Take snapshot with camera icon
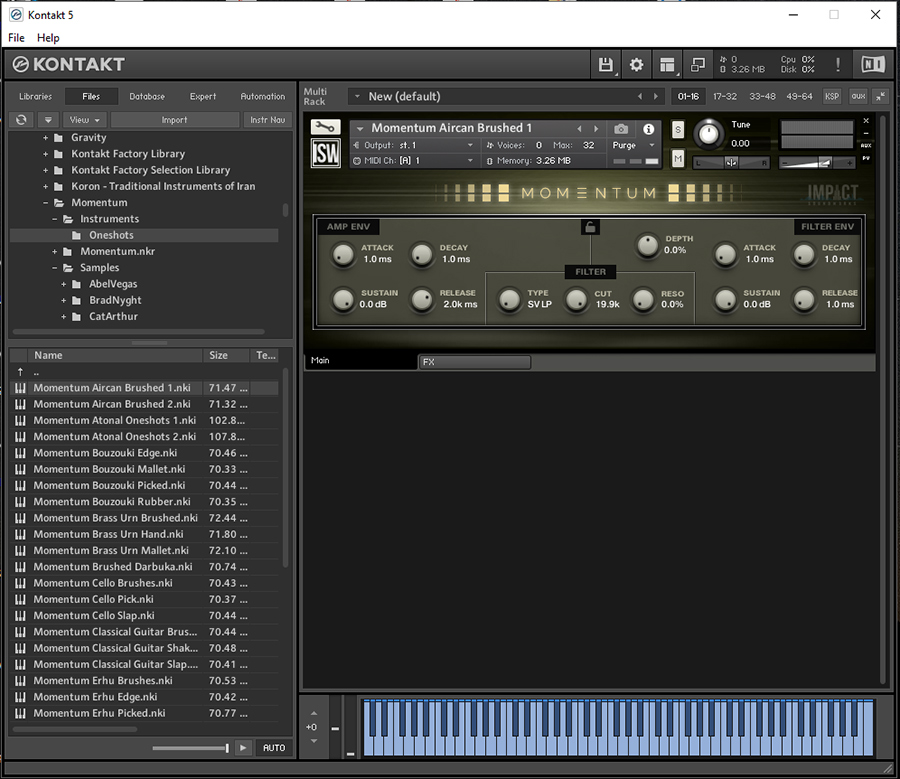The image size is (900, 779). coord(621,129)
